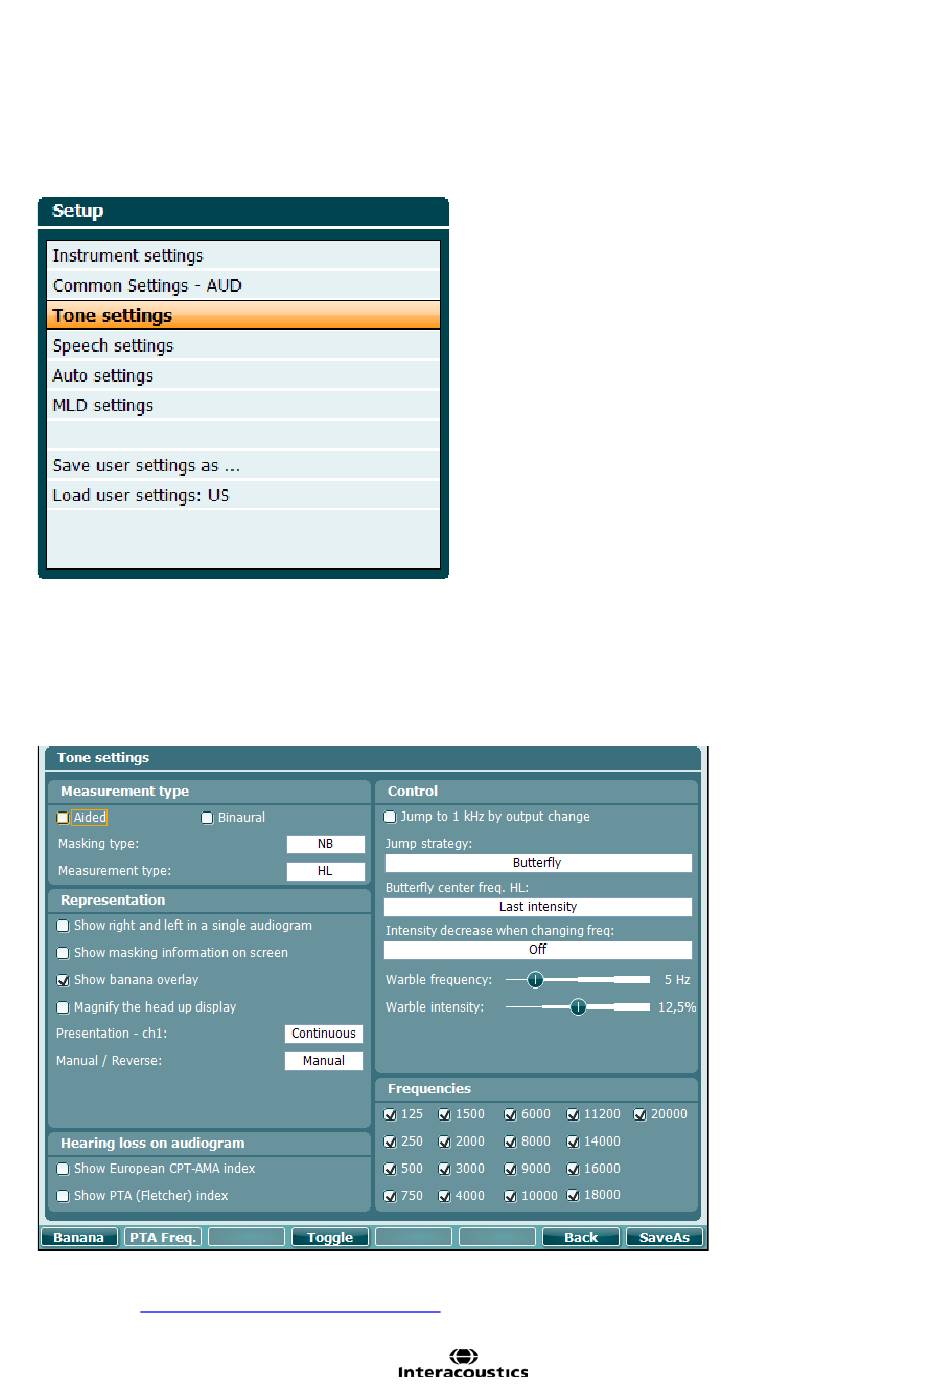
Task: Open Presentation ch1 Continuous selector
Action: tap(324, 1034)
